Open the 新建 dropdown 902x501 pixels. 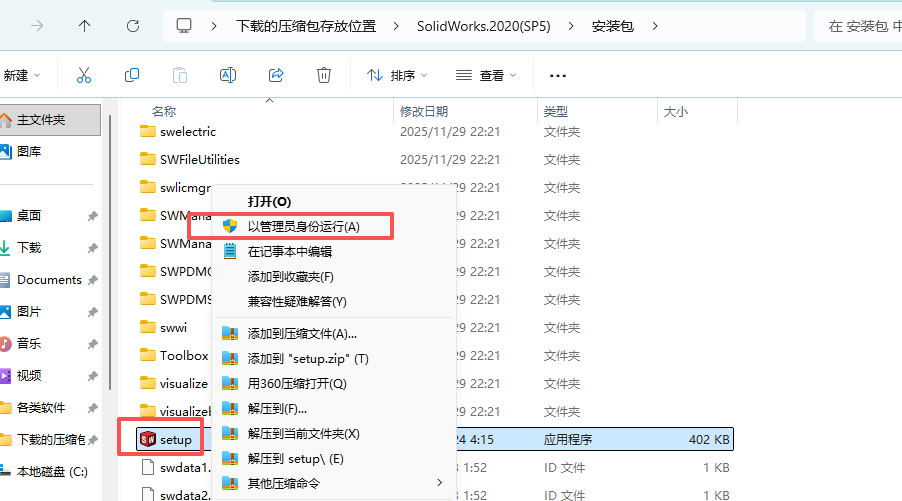(x=22, y=75)
